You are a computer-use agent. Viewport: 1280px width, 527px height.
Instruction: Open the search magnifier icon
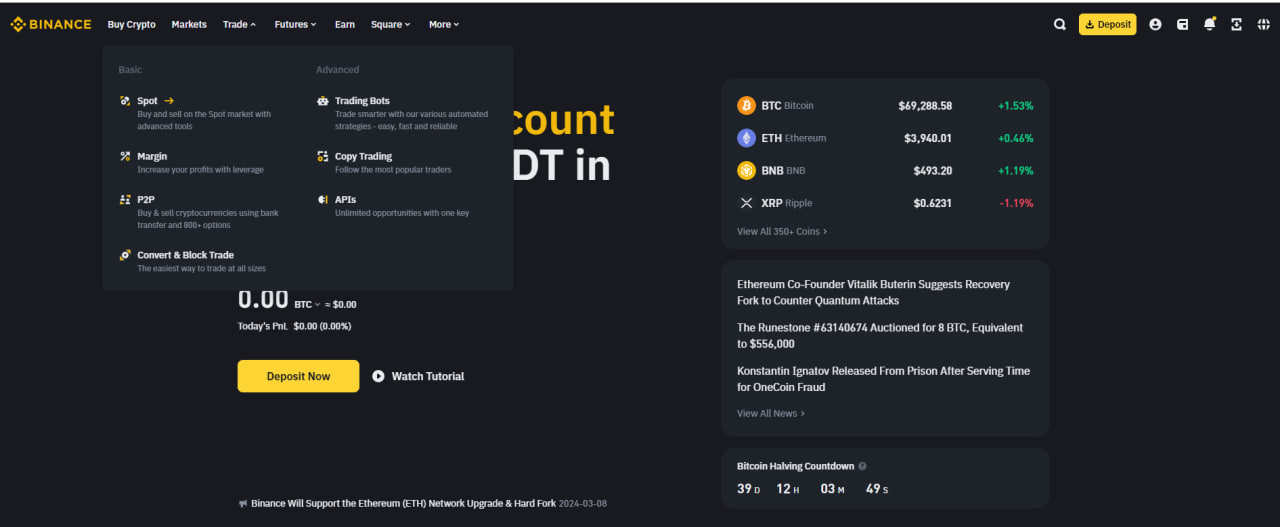point(1060,24)
